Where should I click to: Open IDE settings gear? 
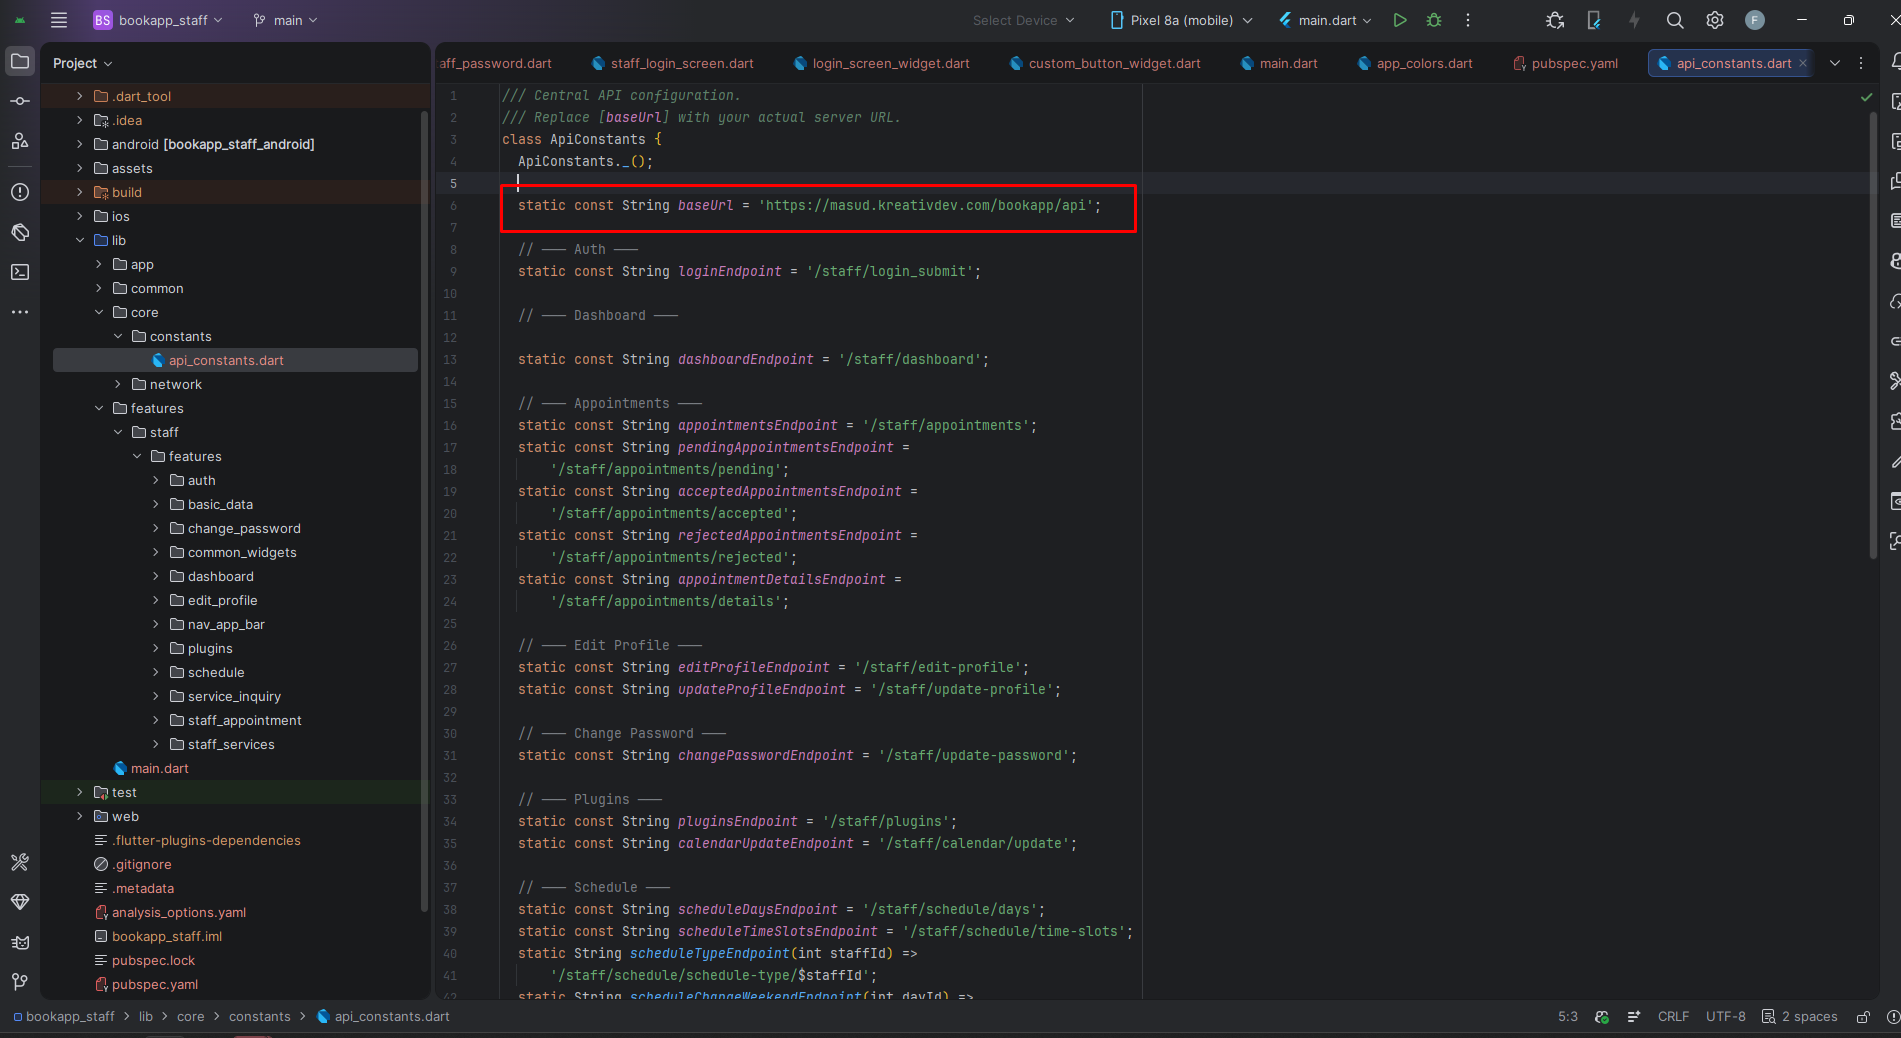pyautogui.click(x=1715, y=20)
